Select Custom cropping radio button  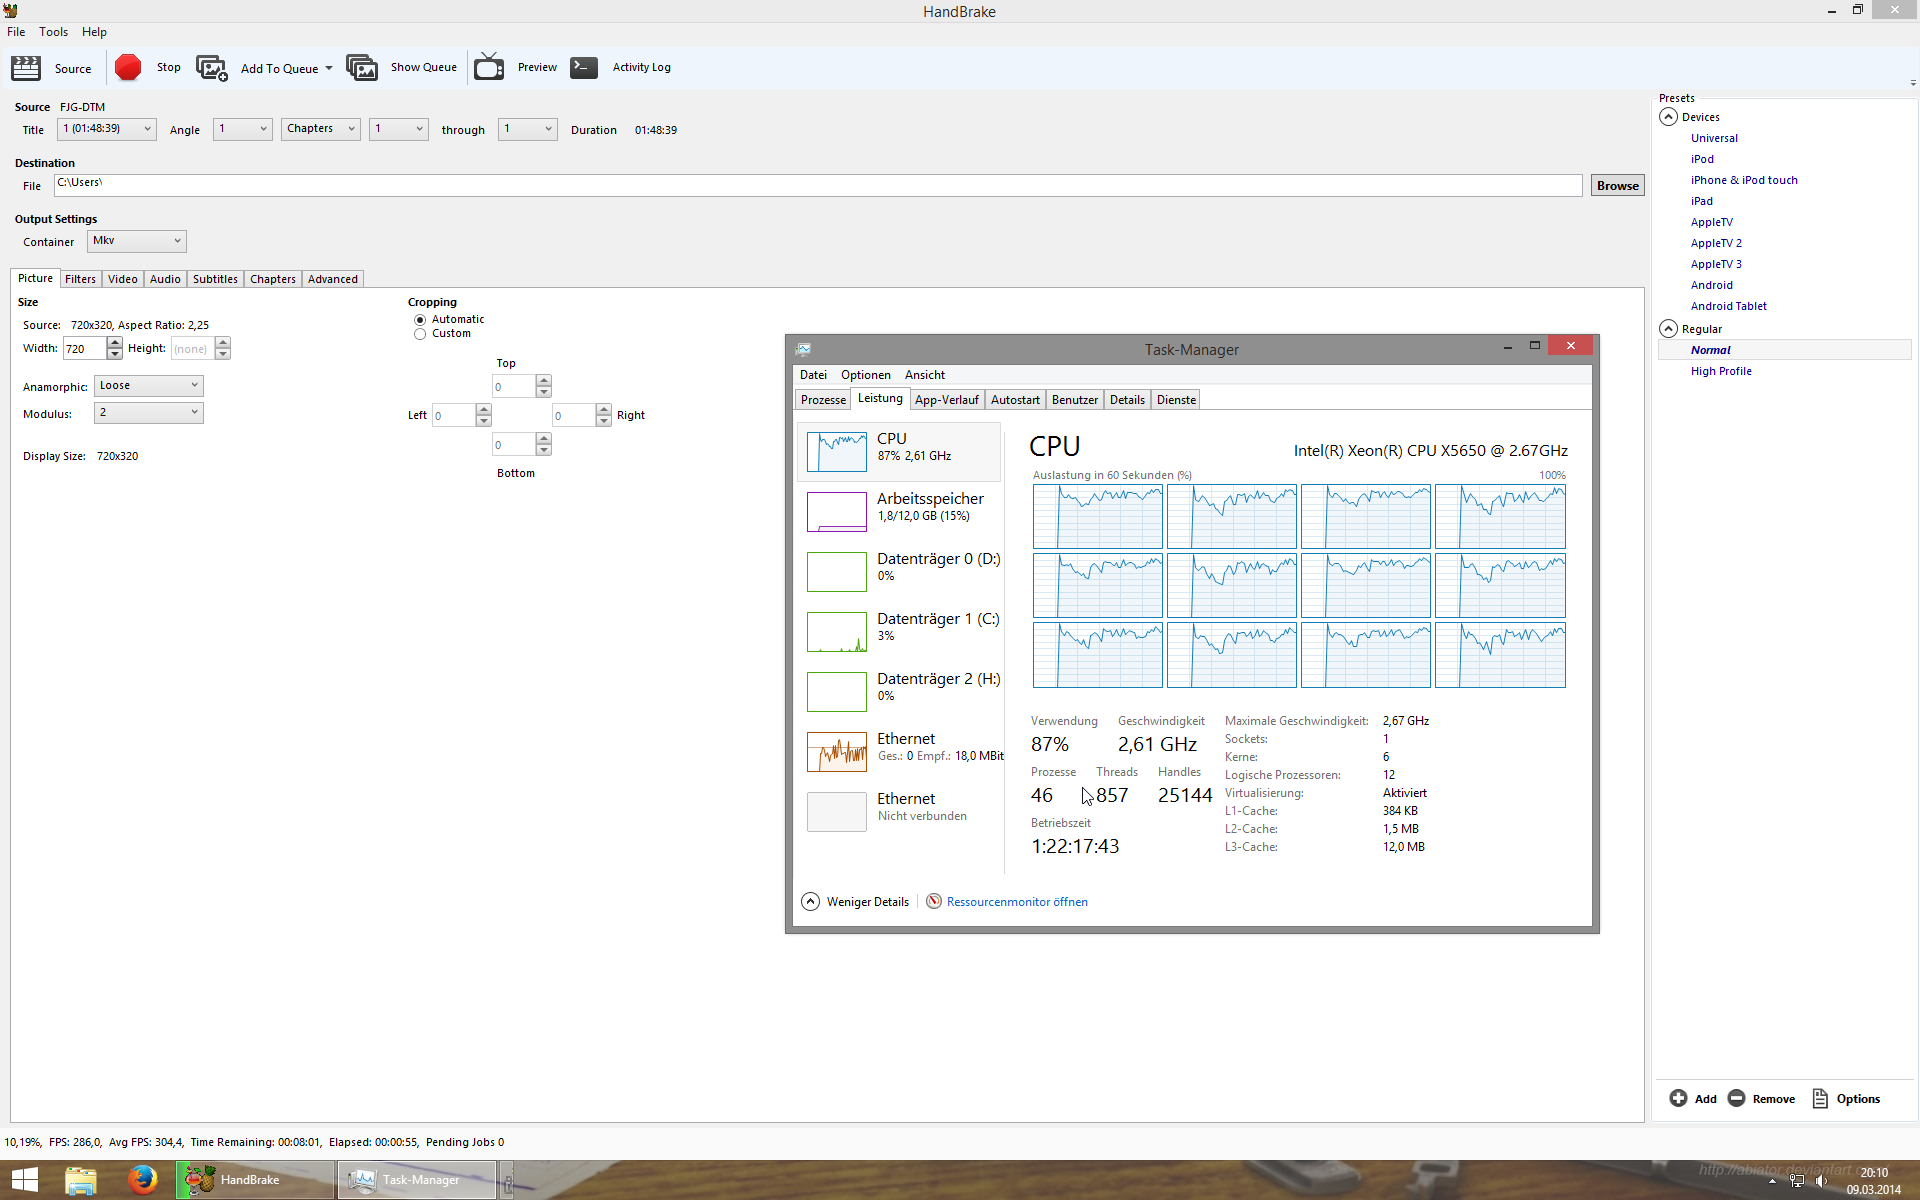tap(420, 334)
